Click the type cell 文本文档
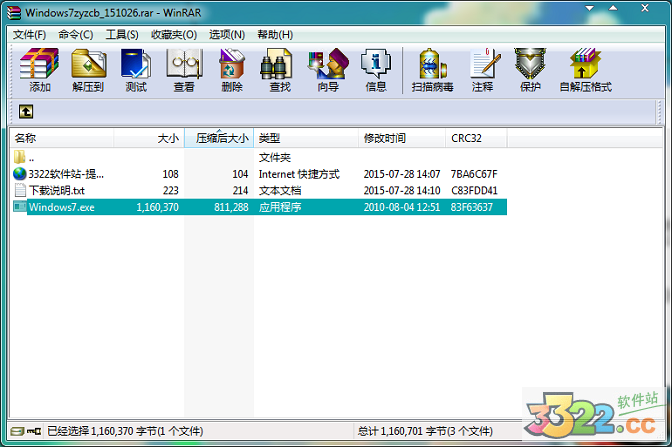 (x=280, y=190)
